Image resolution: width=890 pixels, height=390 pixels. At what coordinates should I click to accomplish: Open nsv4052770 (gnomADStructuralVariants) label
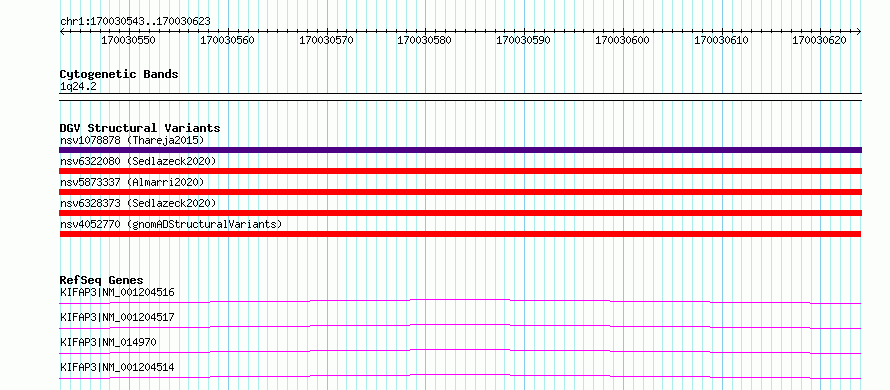tap(171, 224)
